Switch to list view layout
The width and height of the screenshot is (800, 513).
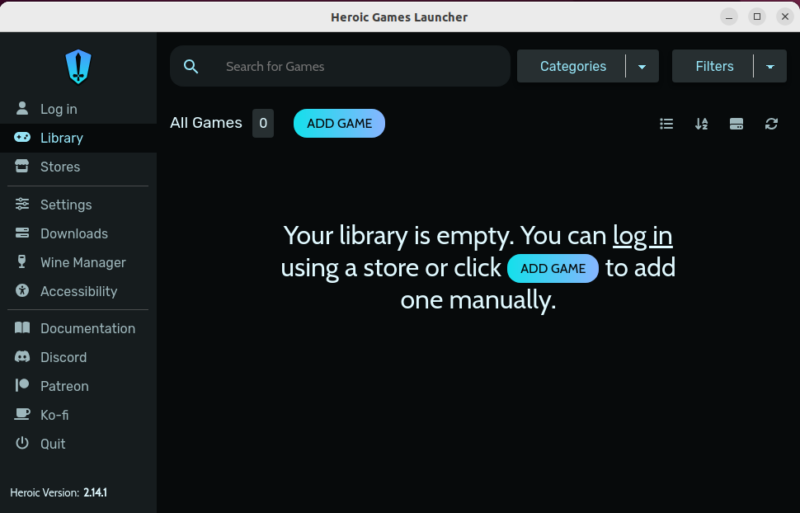[x=666, y=124]
